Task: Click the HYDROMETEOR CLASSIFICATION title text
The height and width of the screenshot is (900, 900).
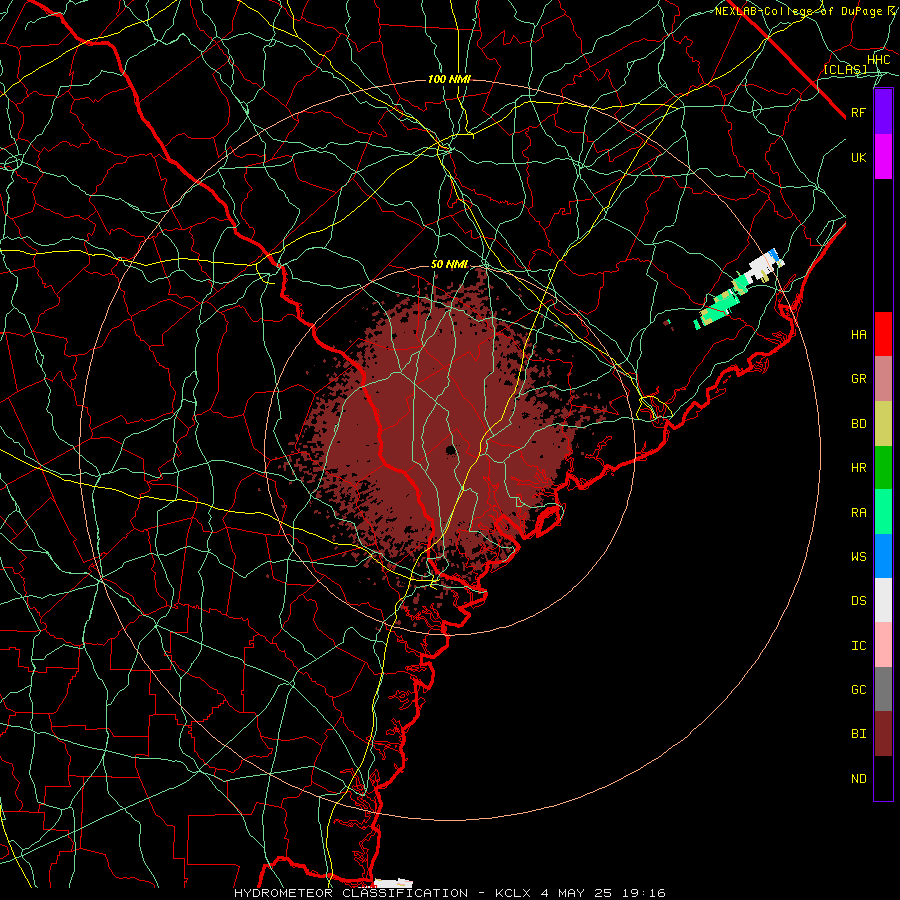Action: click(x=351, y=893)
